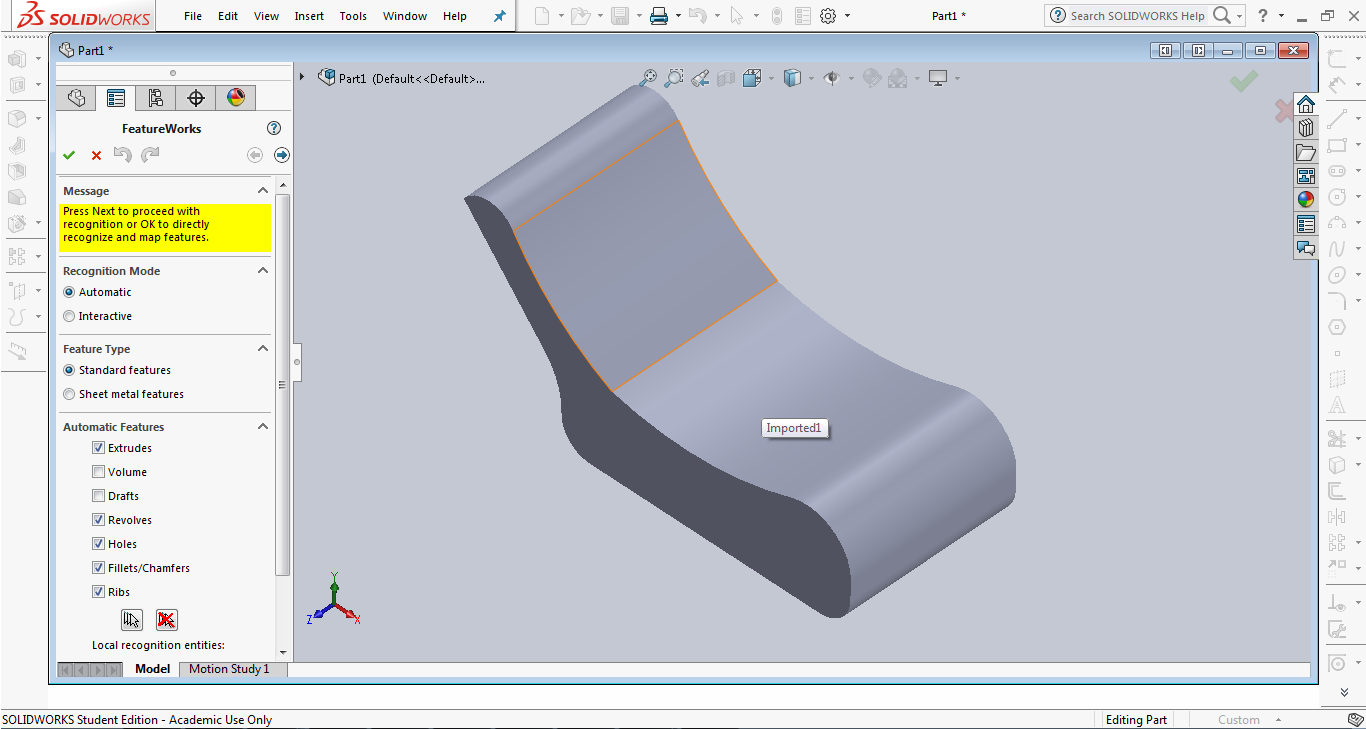Open the ConfigurationManager tab

155,98
